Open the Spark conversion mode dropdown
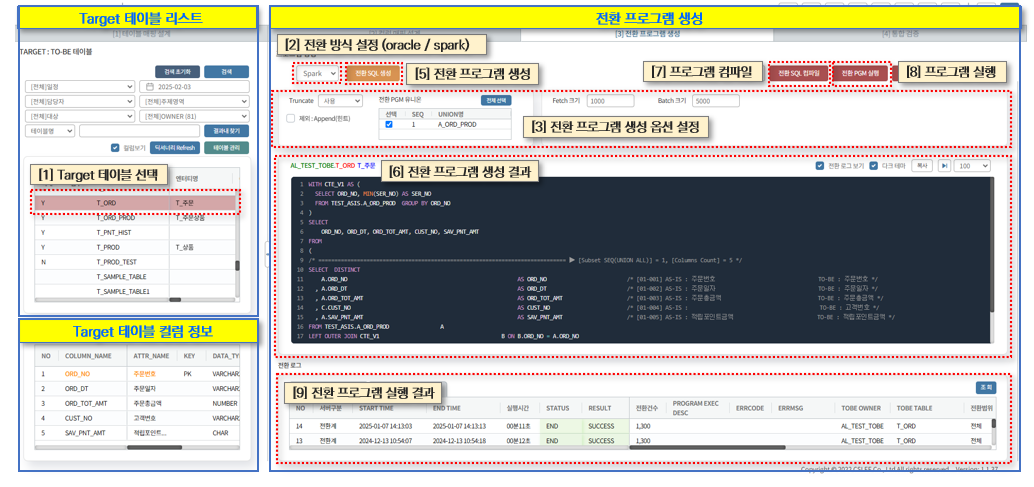Viewport: 1034px width, 487px height. point(317,74)
